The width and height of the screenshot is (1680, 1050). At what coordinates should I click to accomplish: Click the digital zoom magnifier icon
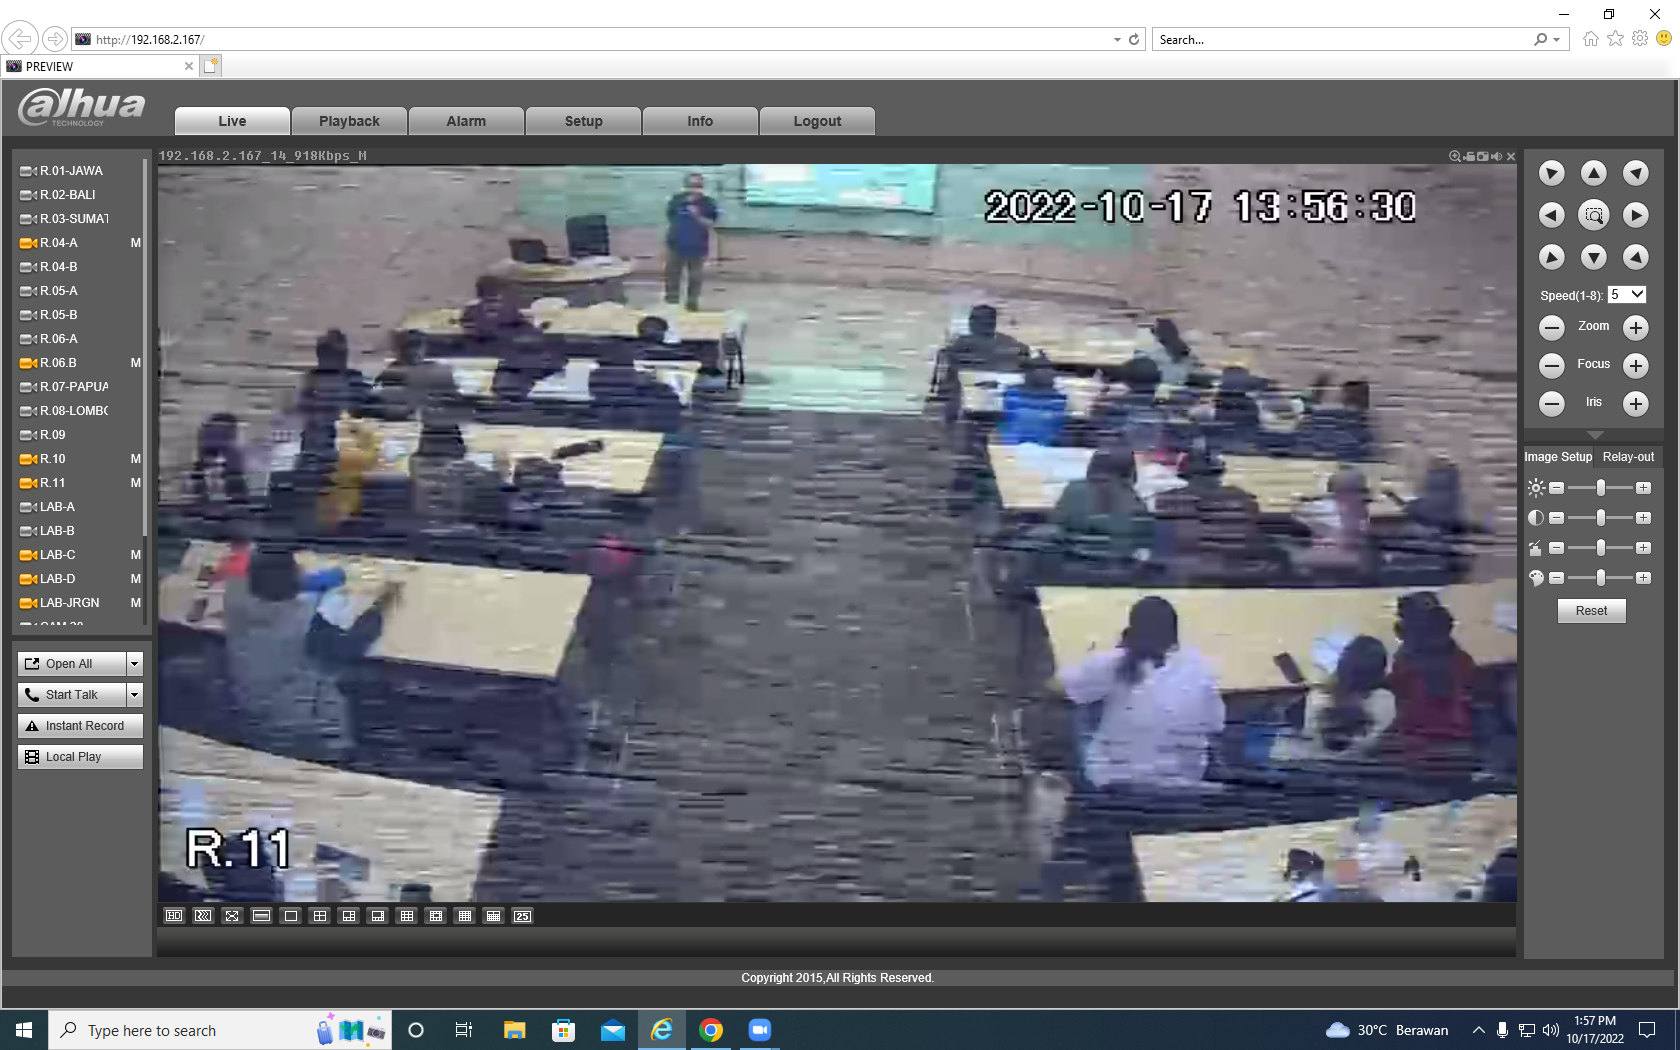coord(1455,156)
